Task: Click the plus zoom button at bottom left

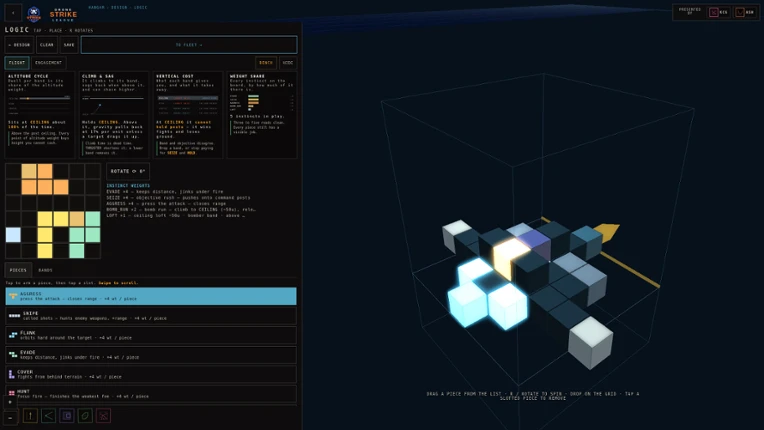Action: click(10, 402)
